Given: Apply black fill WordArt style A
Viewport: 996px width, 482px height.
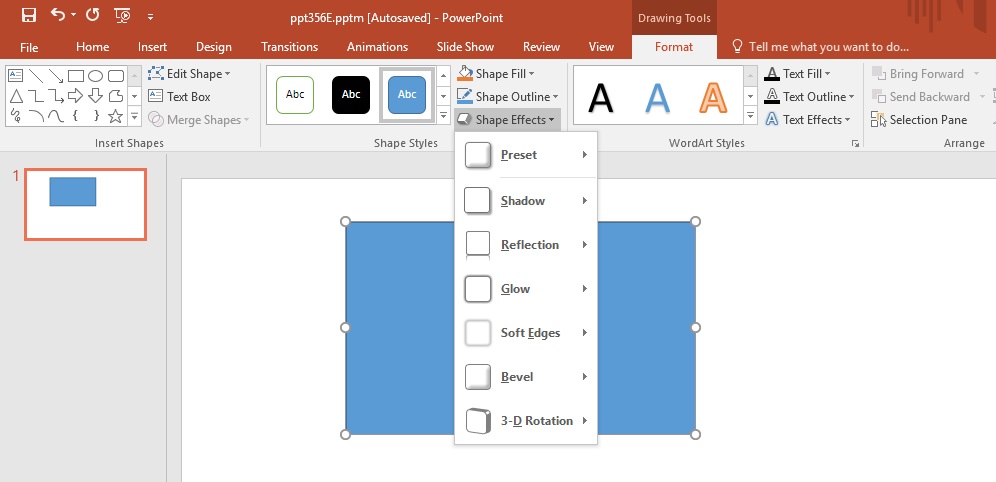Looking at the screenshot, I should coord(601,97).
